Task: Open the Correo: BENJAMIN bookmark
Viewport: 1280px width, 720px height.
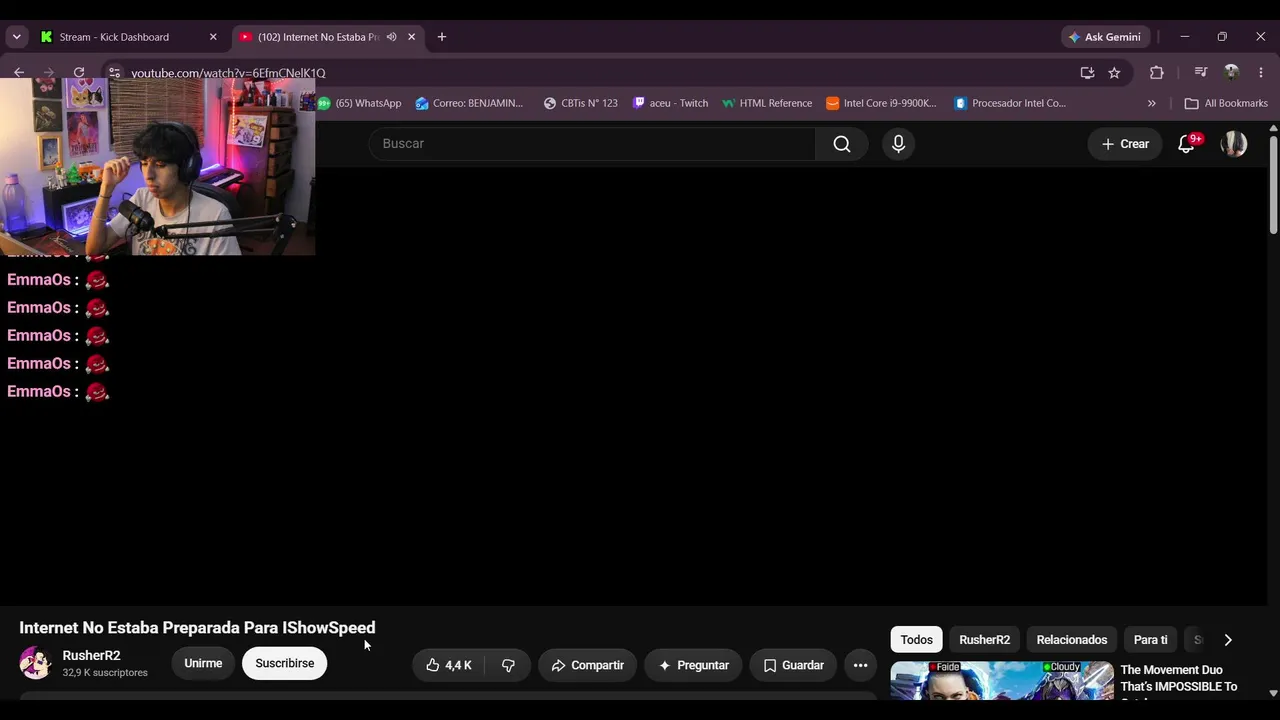Action: point(469,103)
